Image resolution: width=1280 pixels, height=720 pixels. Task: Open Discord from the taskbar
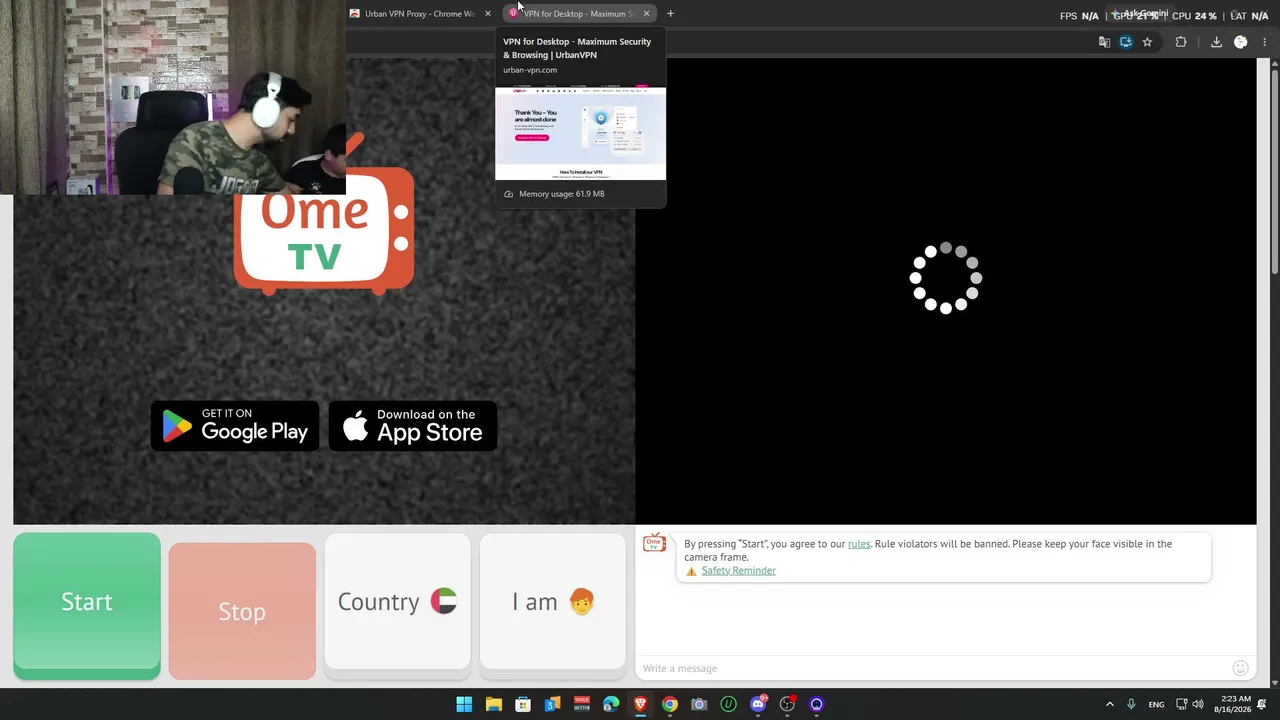[x=758, y=704]
